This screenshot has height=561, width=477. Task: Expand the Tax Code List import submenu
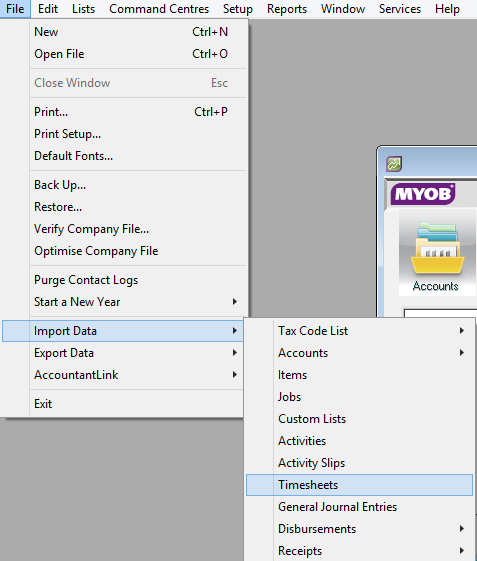click(x=359, y=331)
